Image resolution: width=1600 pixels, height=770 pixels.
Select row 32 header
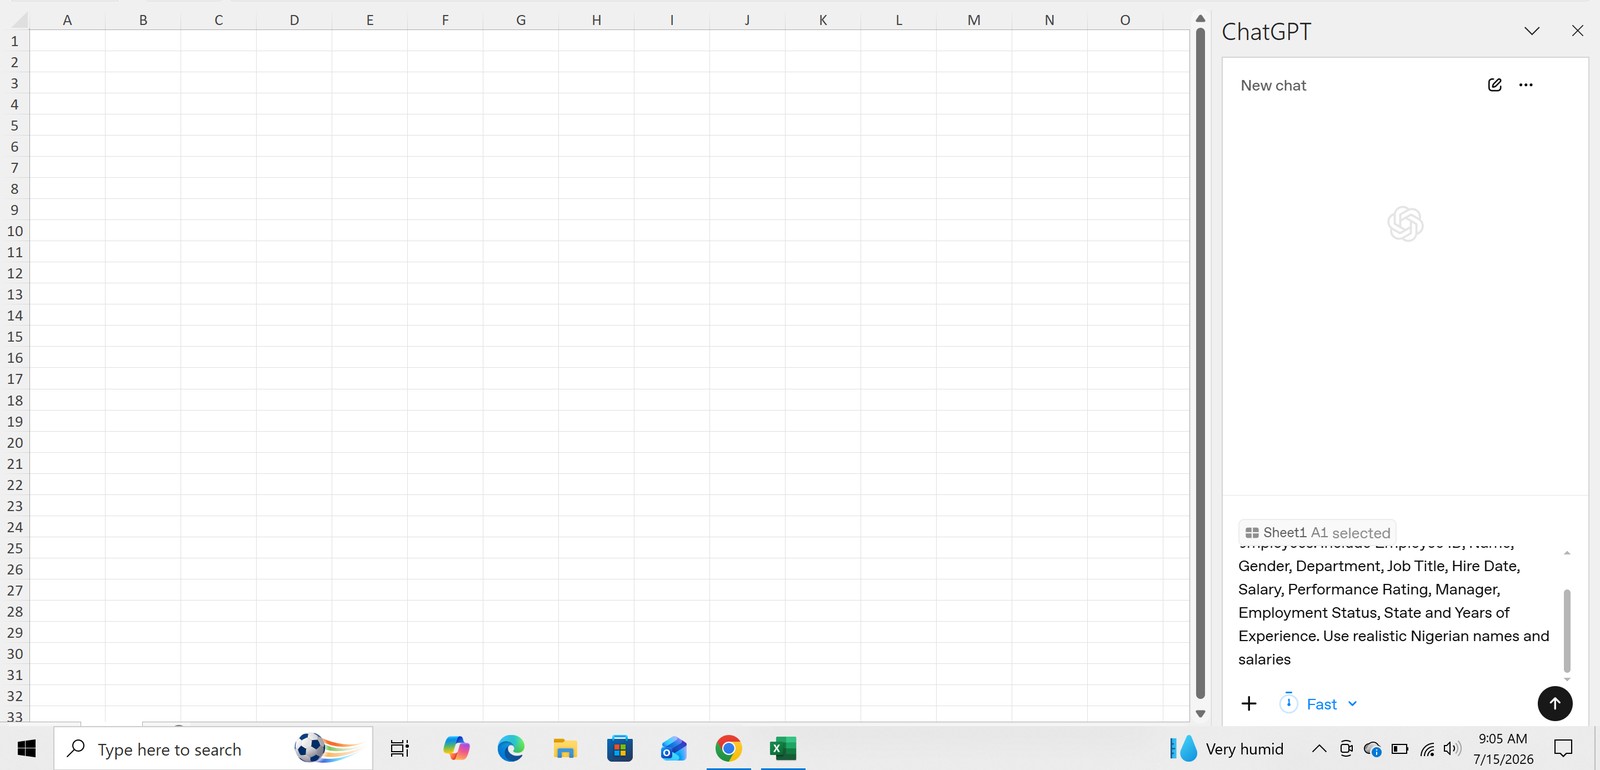pyautogui.click(x=15, y=696)
